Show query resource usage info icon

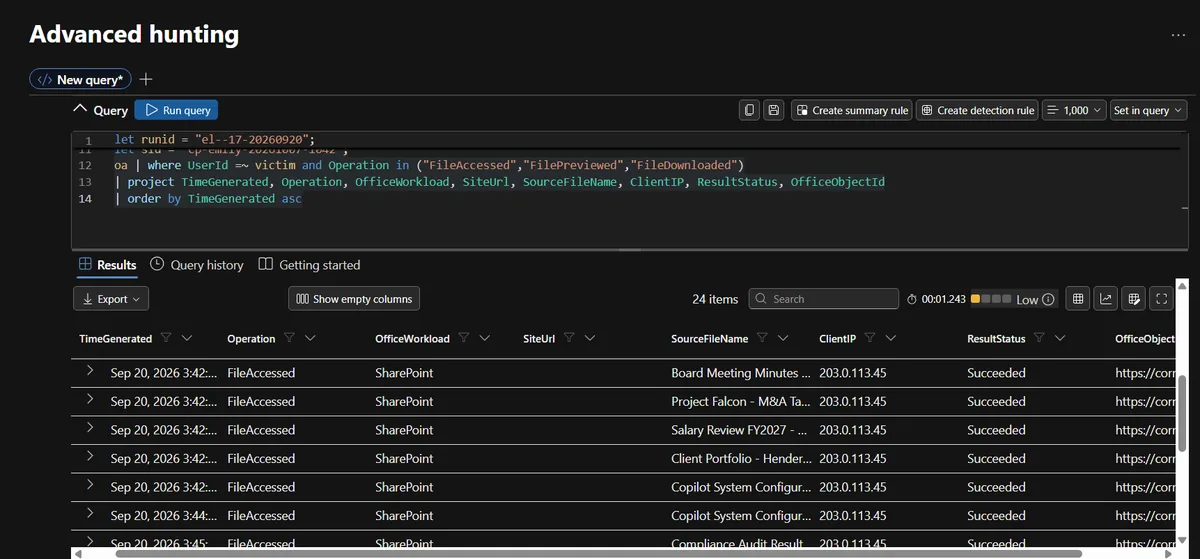pos(1048,299)
